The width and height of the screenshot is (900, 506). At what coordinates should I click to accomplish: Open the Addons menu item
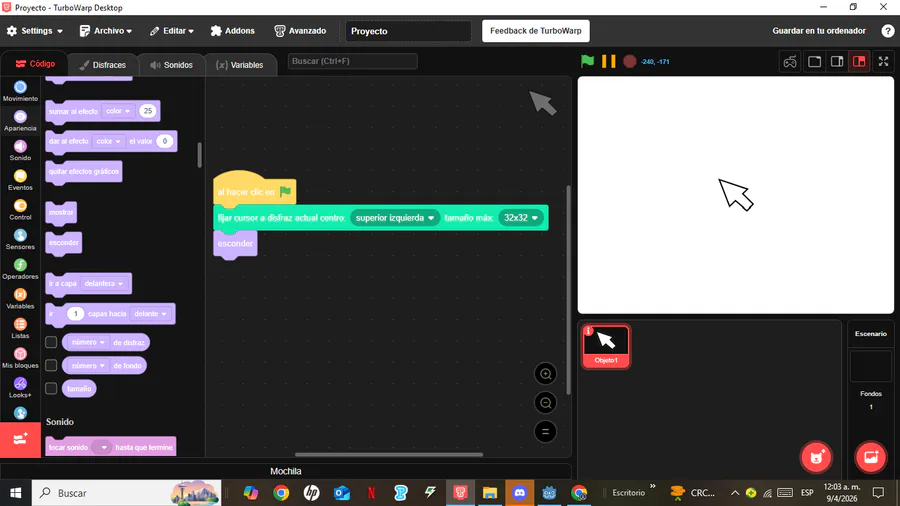(232, 31)
